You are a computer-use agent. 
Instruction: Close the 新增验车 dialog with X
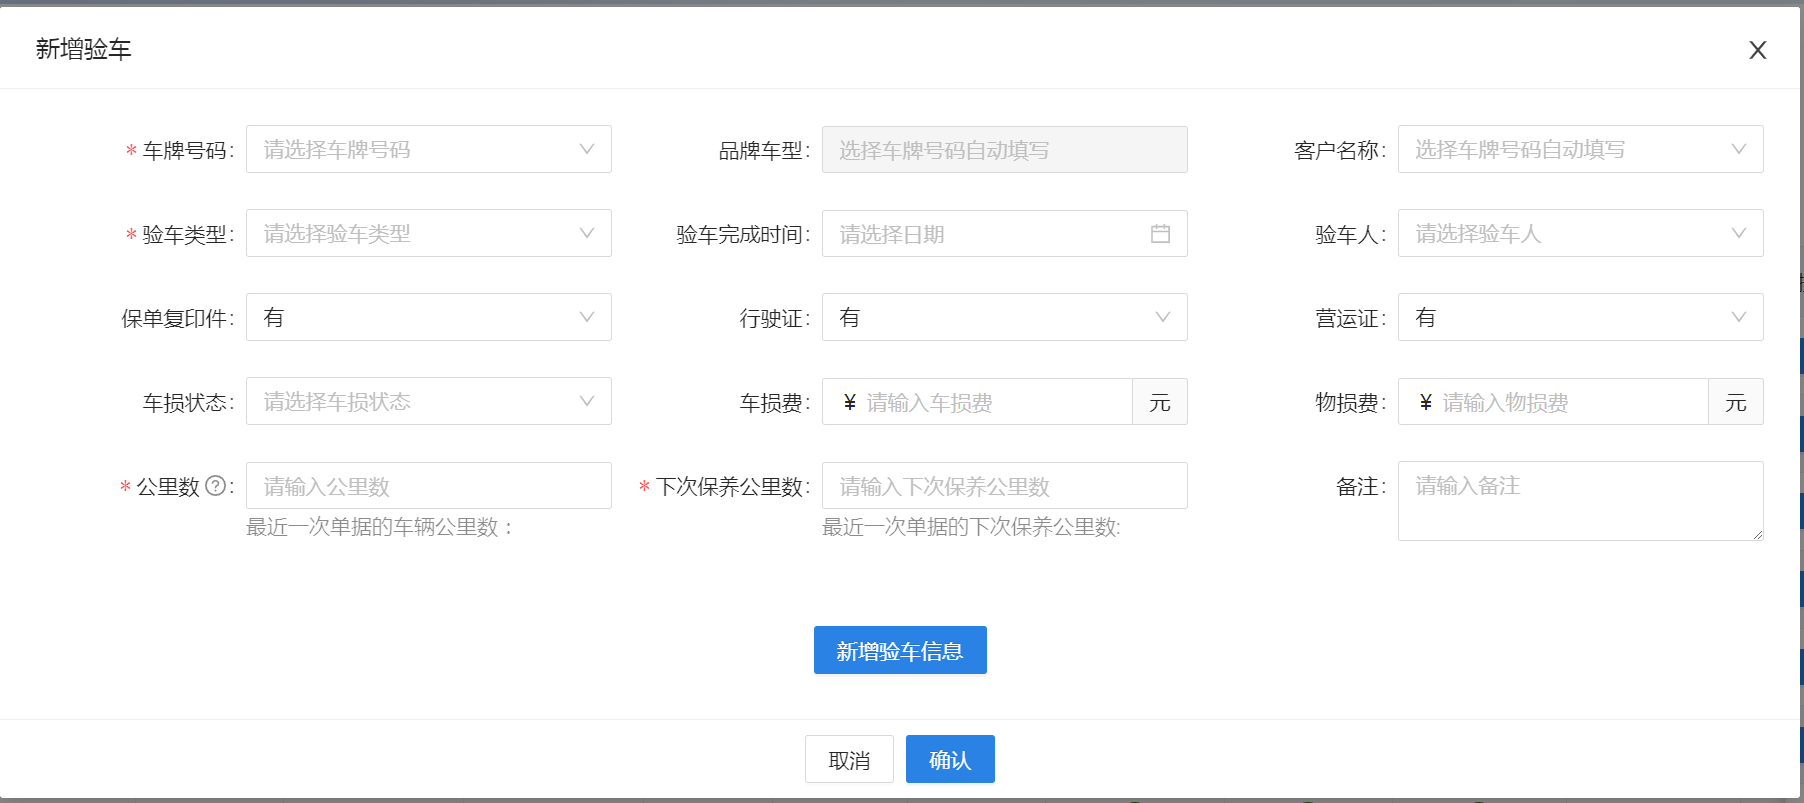click(x=1757, y=50)
